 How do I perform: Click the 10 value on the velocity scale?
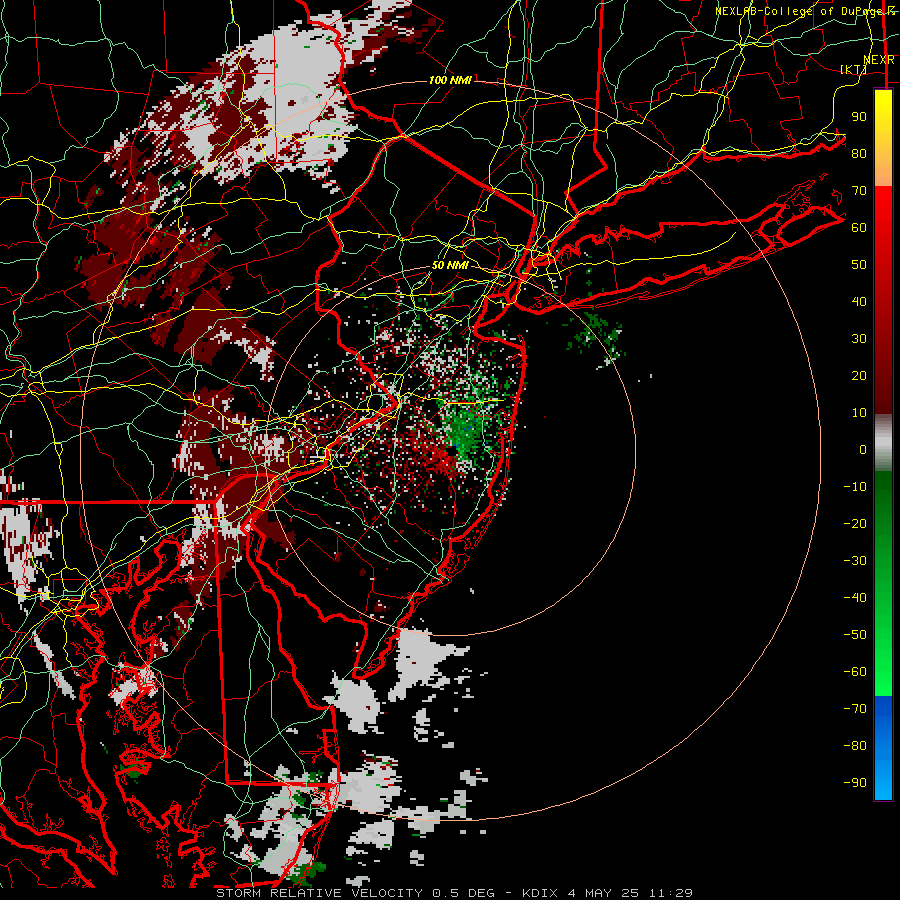point(859,413)
